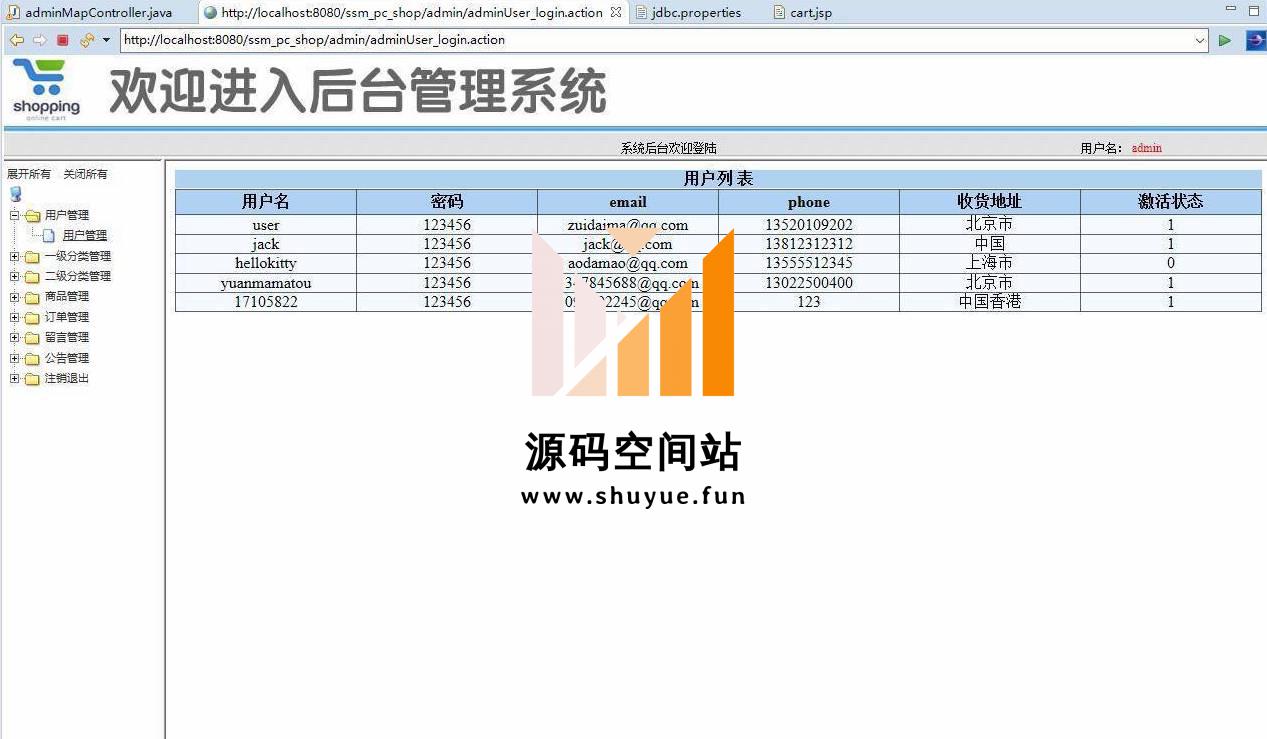Open dropdown arrow beside refresh icon

tap(106, 40)
